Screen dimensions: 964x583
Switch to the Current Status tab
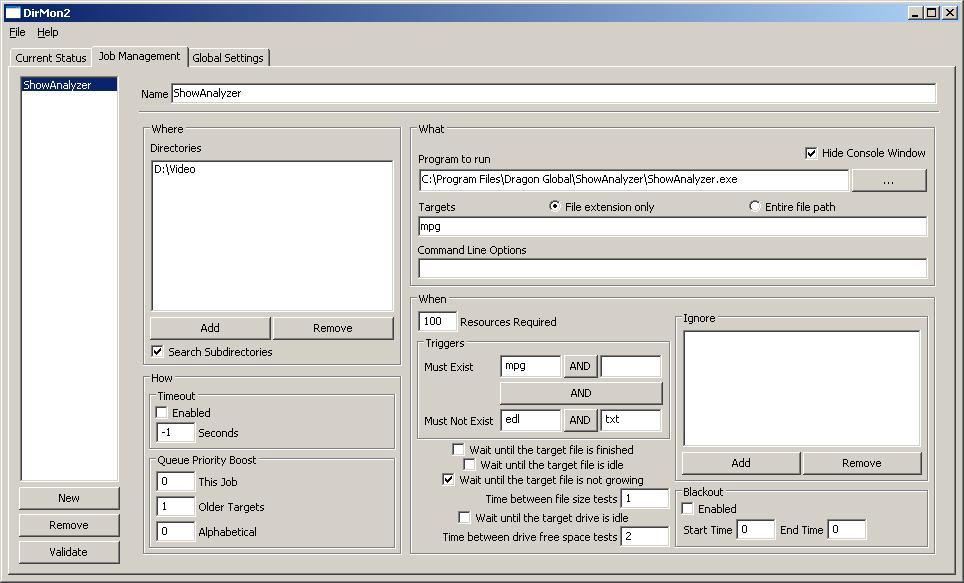(x=51, y=58)
